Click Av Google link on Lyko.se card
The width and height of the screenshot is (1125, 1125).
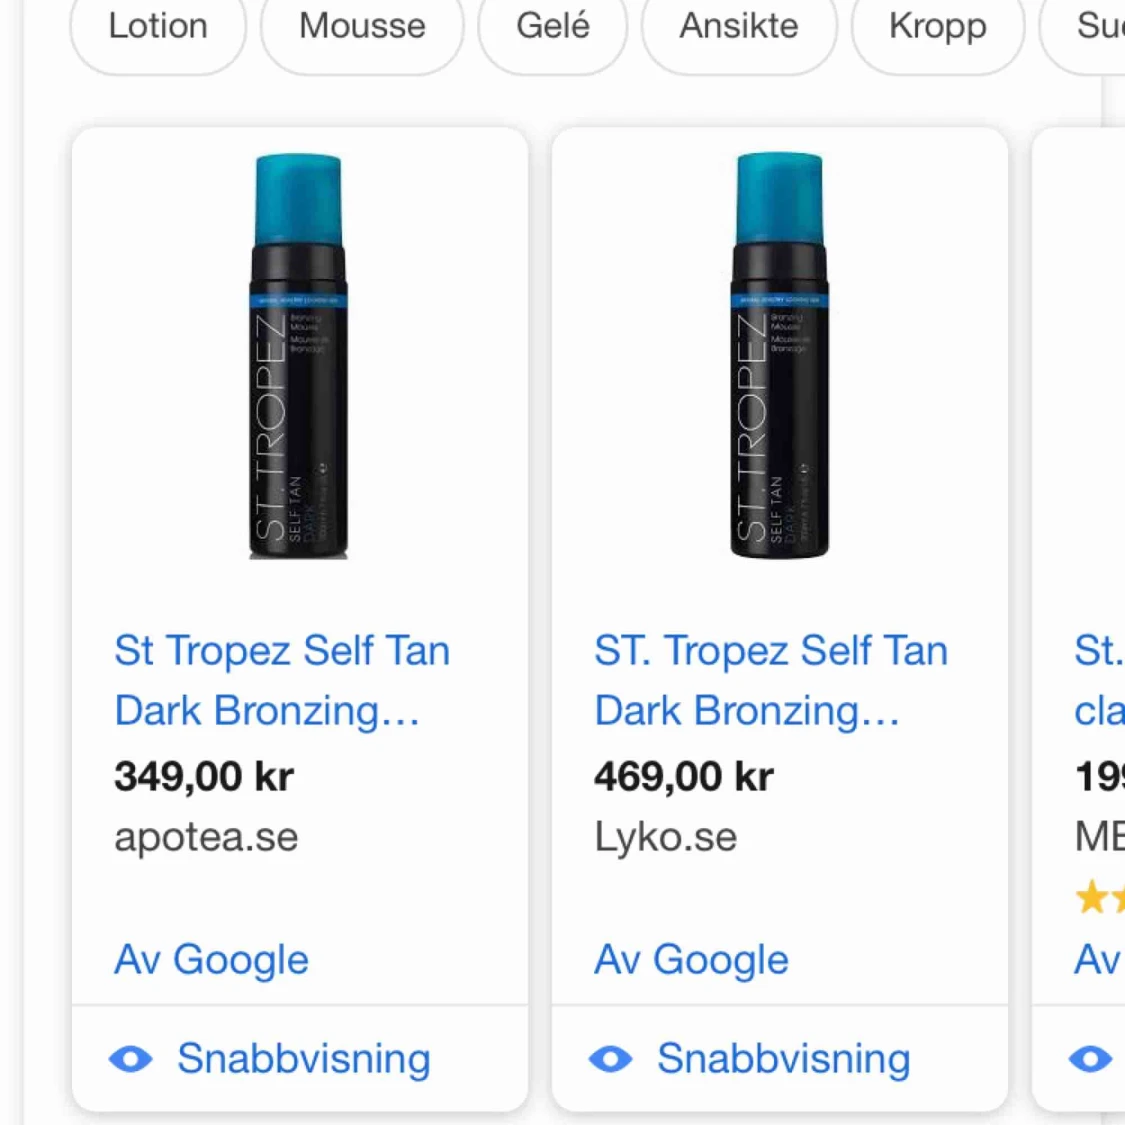tap(691, 960)
